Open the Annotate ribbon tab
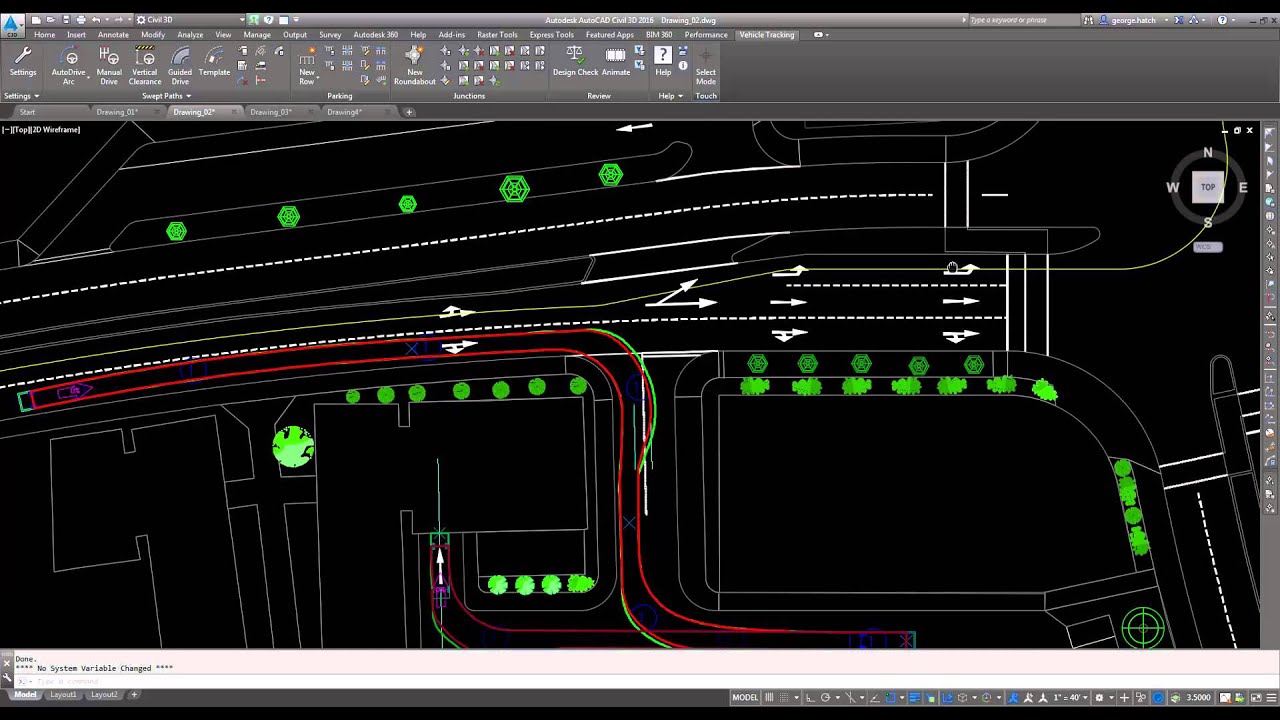 point(113,35)
